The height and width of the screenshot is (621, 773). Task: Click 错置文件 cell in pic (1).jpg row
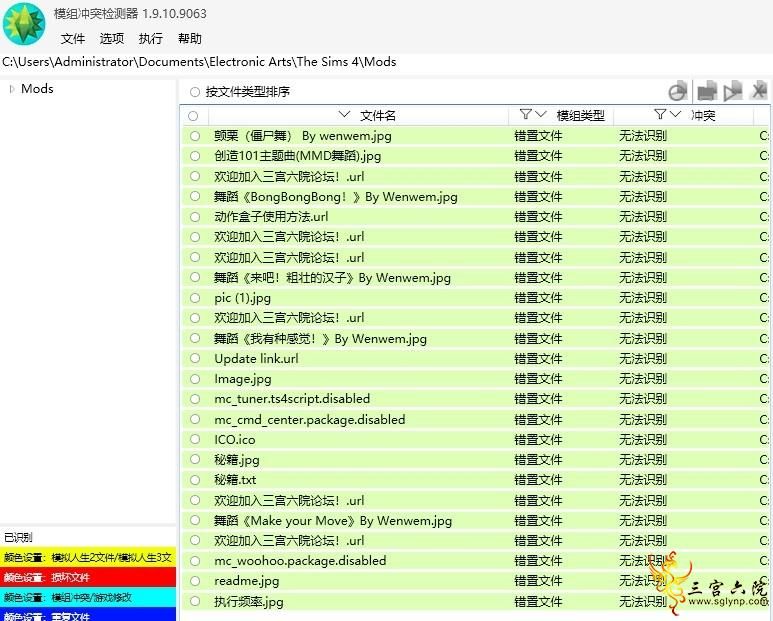(x=538, y=298)
